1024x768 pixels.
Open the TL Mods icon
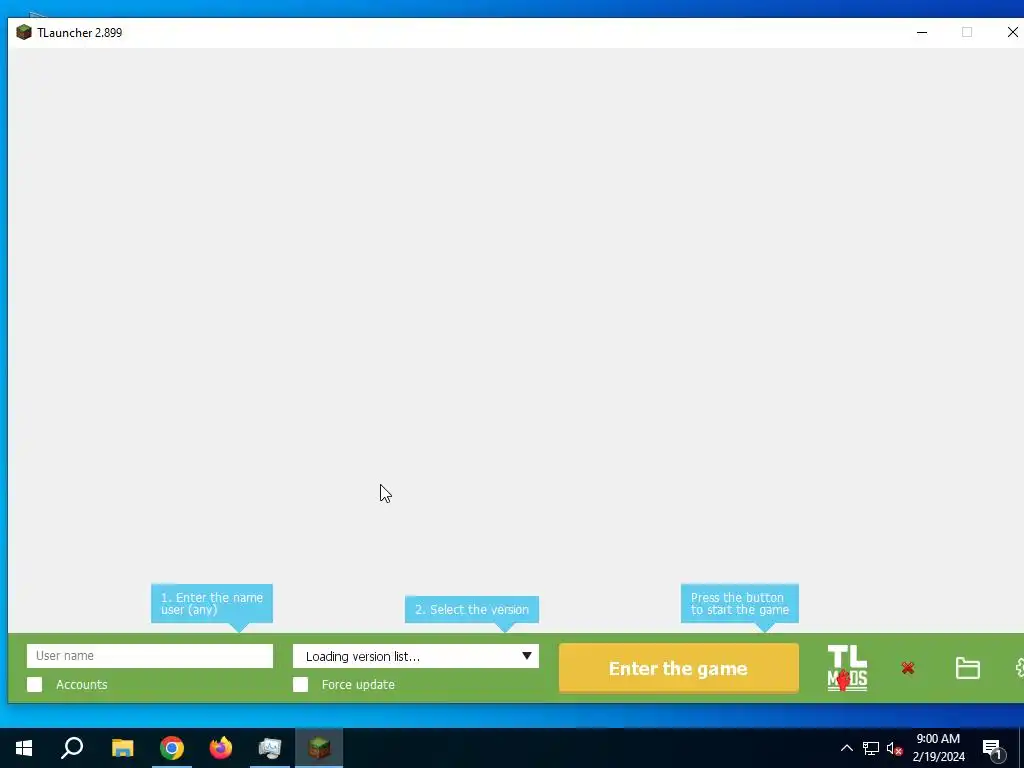click(x=847, y=668)
